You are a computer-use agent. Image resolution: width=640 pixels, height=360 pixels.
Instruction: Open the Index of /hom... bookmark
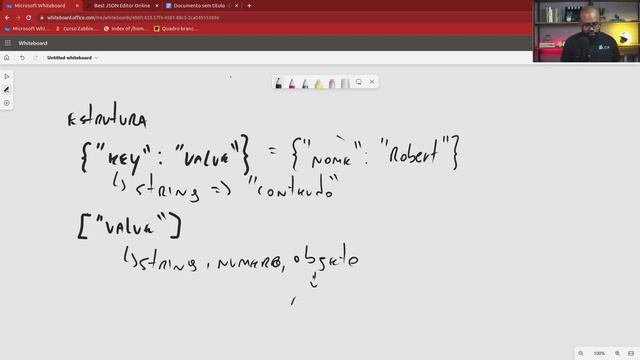point(126,29)
